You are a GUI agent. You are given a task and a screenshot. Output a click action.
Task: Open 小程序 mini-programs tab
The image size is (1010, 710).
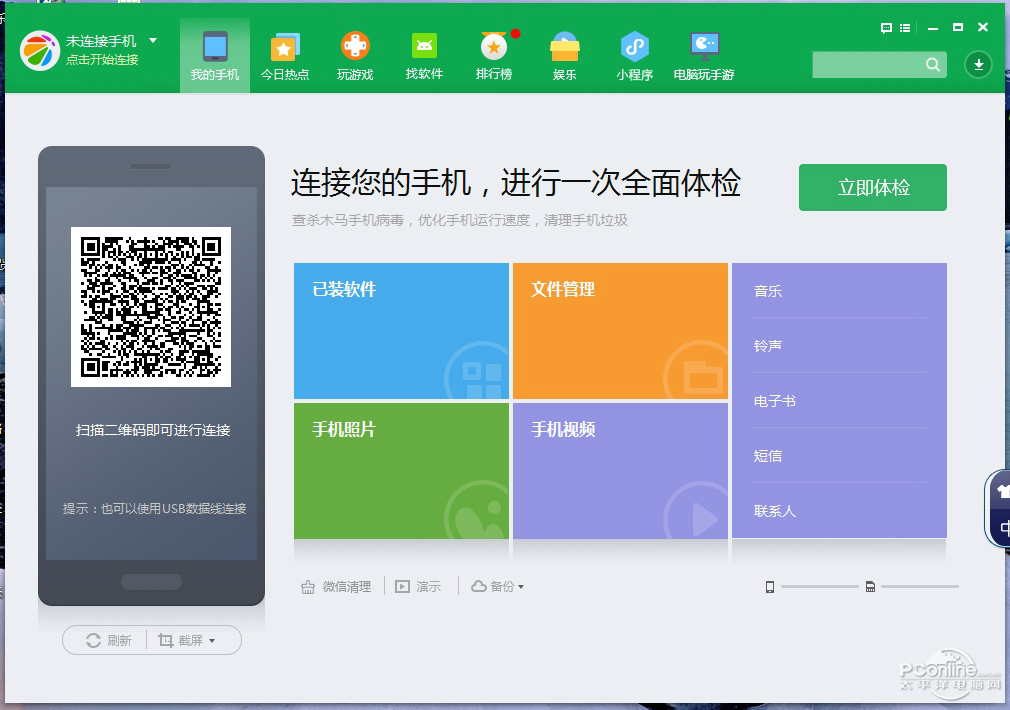click(634, 56)
